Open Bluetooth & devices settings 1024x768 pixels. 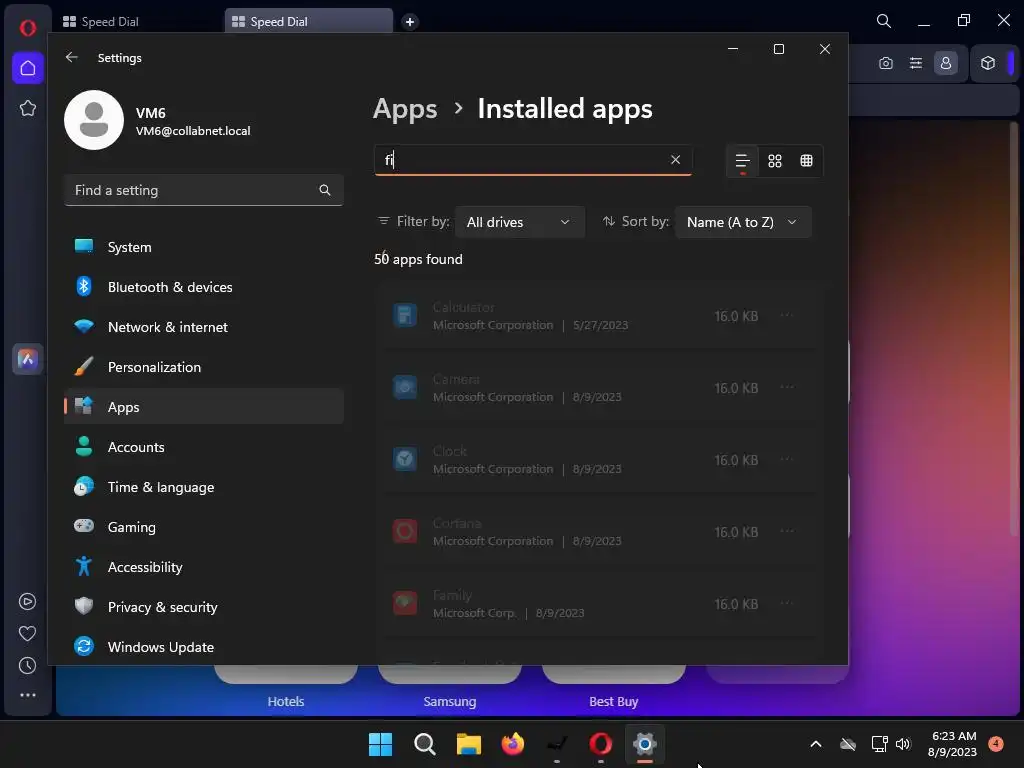(x=204, y=287)
